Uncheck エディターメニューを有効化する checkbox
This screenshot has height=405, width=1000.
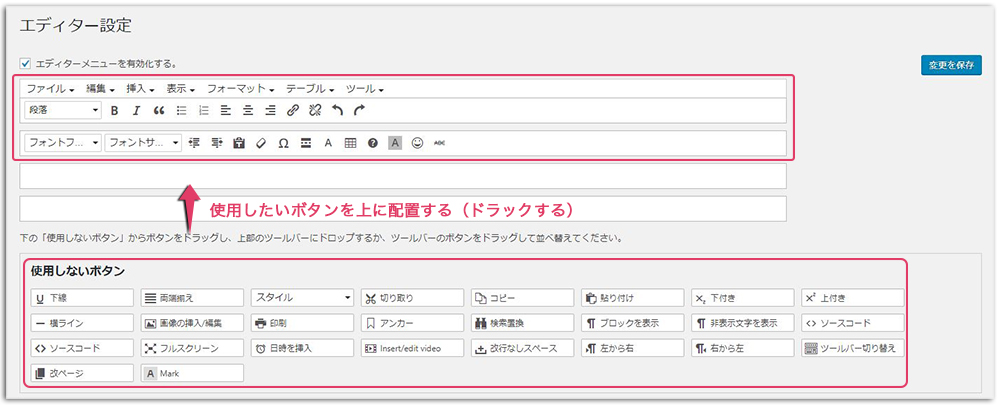pos(26,62)
